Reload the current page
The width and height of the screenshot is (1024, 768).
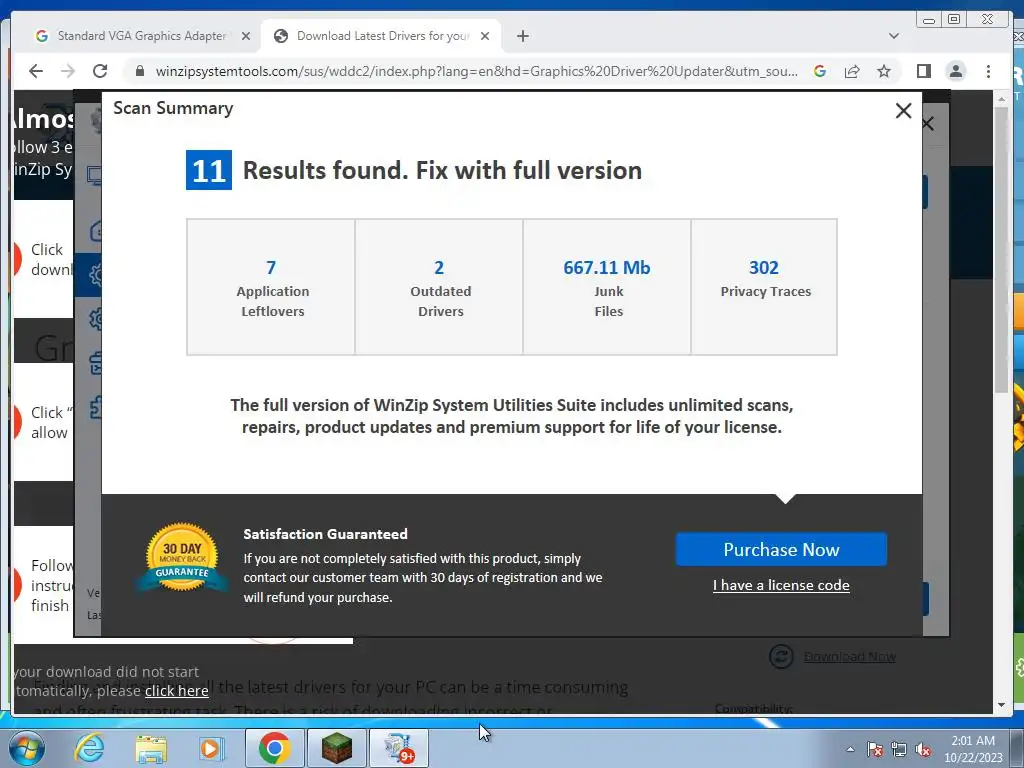click(100, 71)
